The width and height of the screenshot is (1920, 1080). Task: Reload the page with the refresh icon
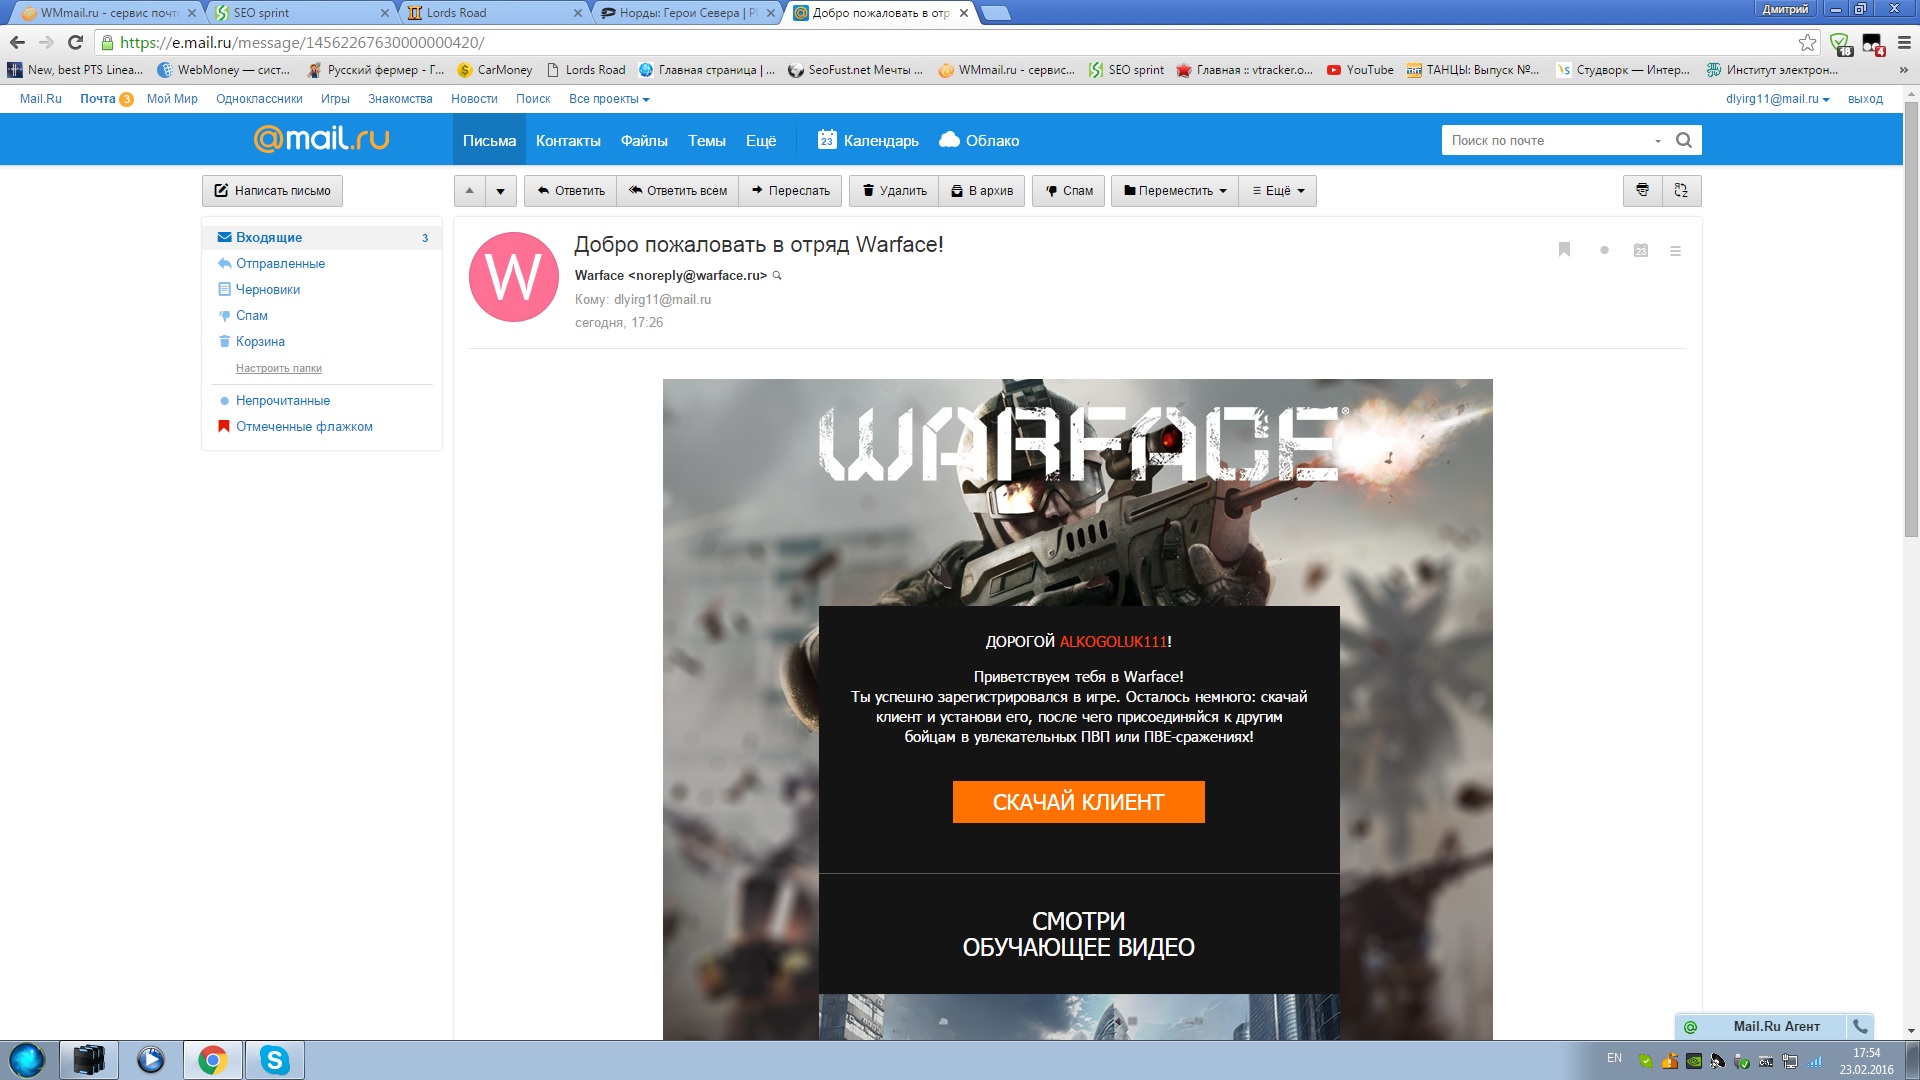coord(75,42)
